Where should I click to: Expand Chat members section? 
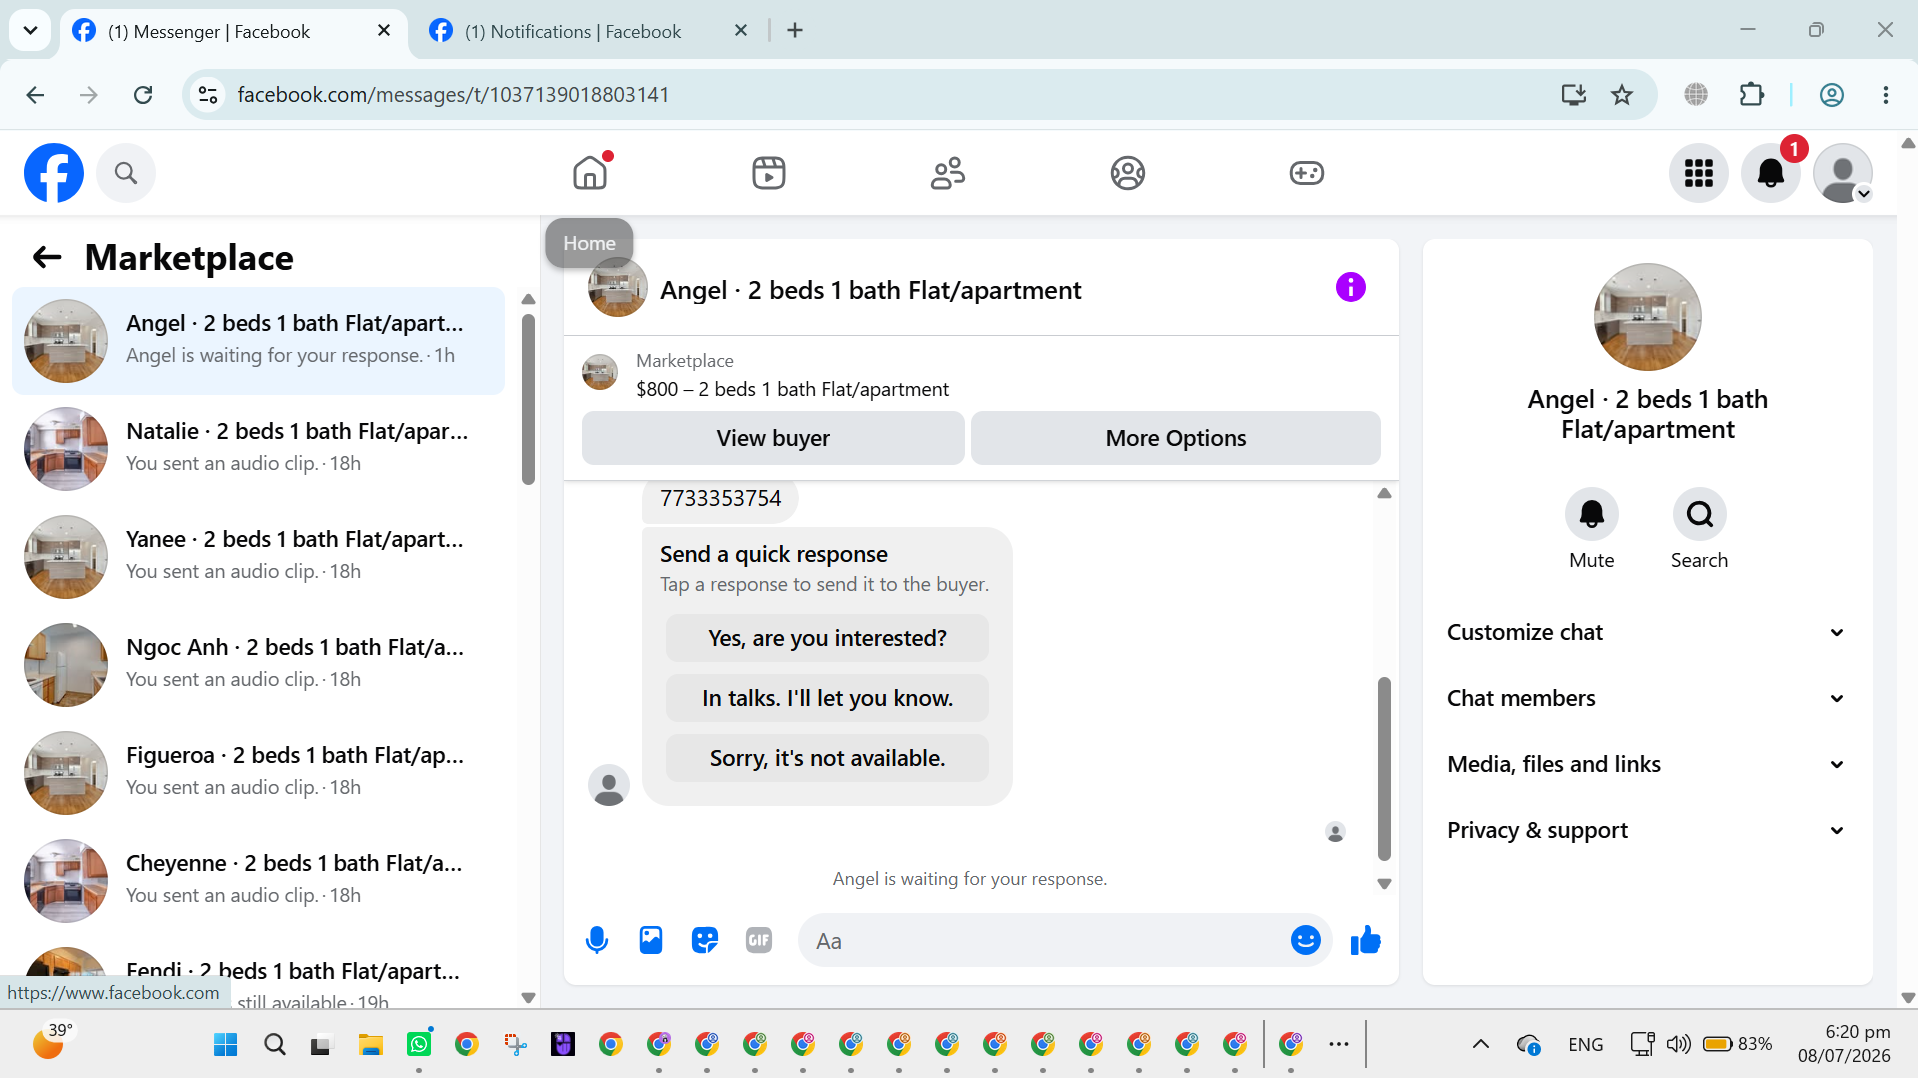point(1647,698)
